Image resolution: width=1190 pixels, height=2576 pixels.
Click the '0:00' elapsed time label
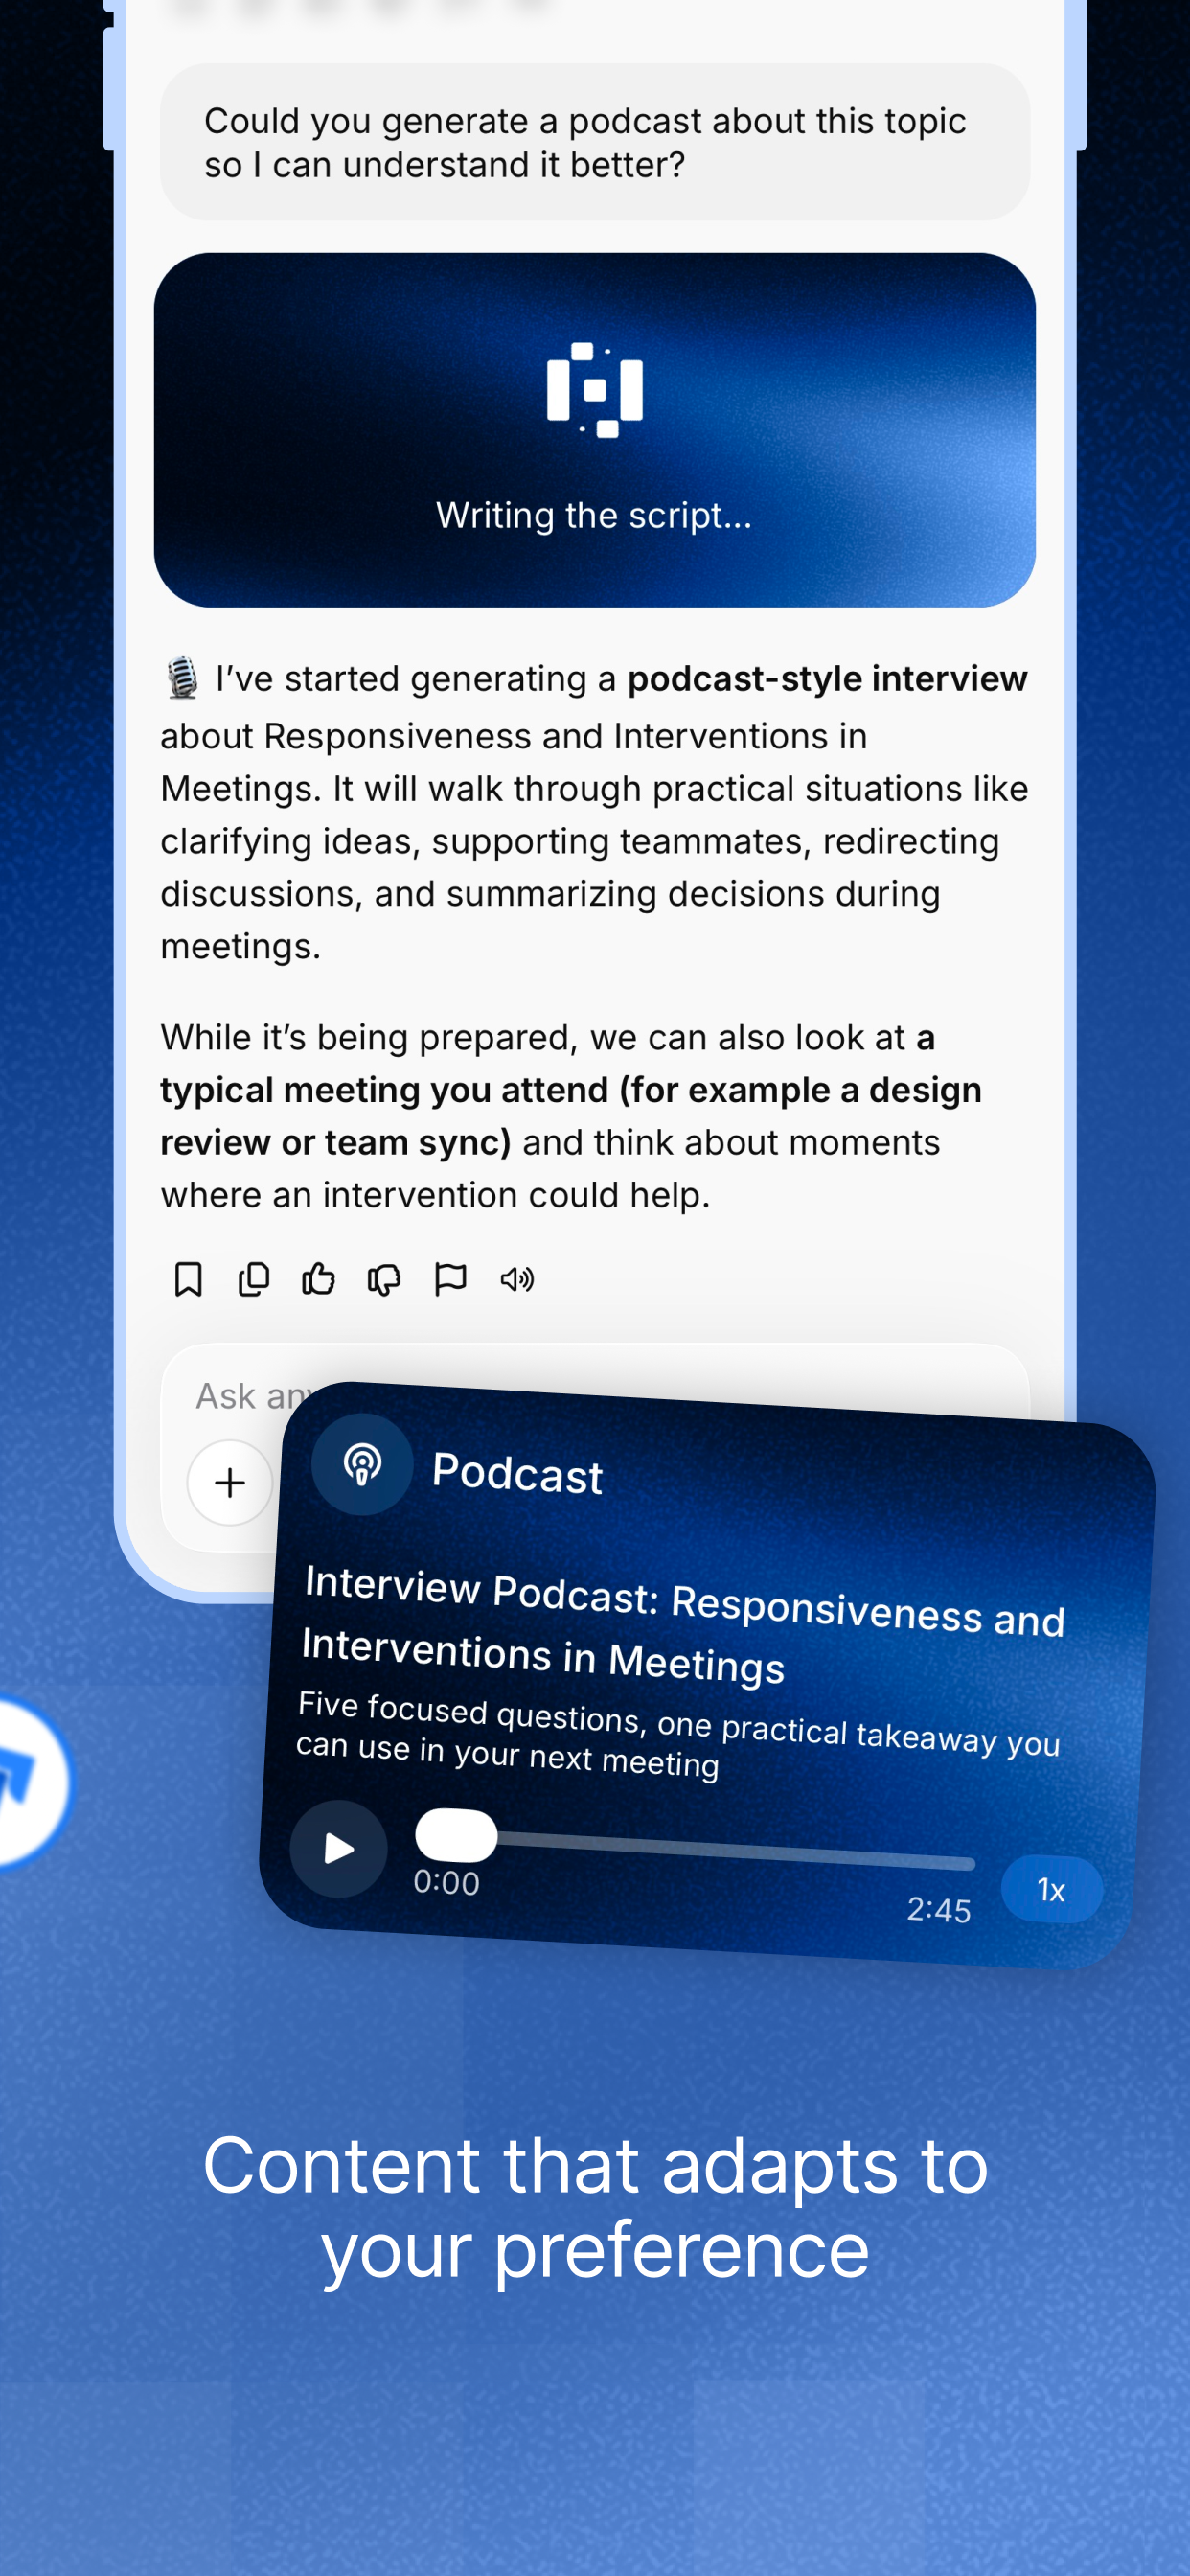(446, 1882)
